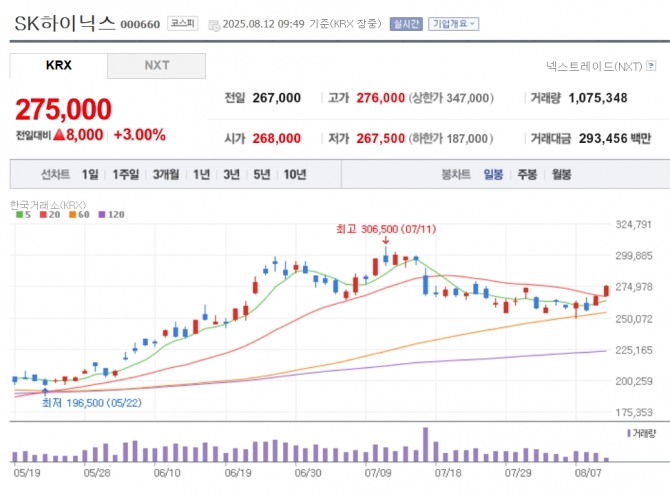Click the 넥스트레이드(NXT) link text

coord(594,66)
